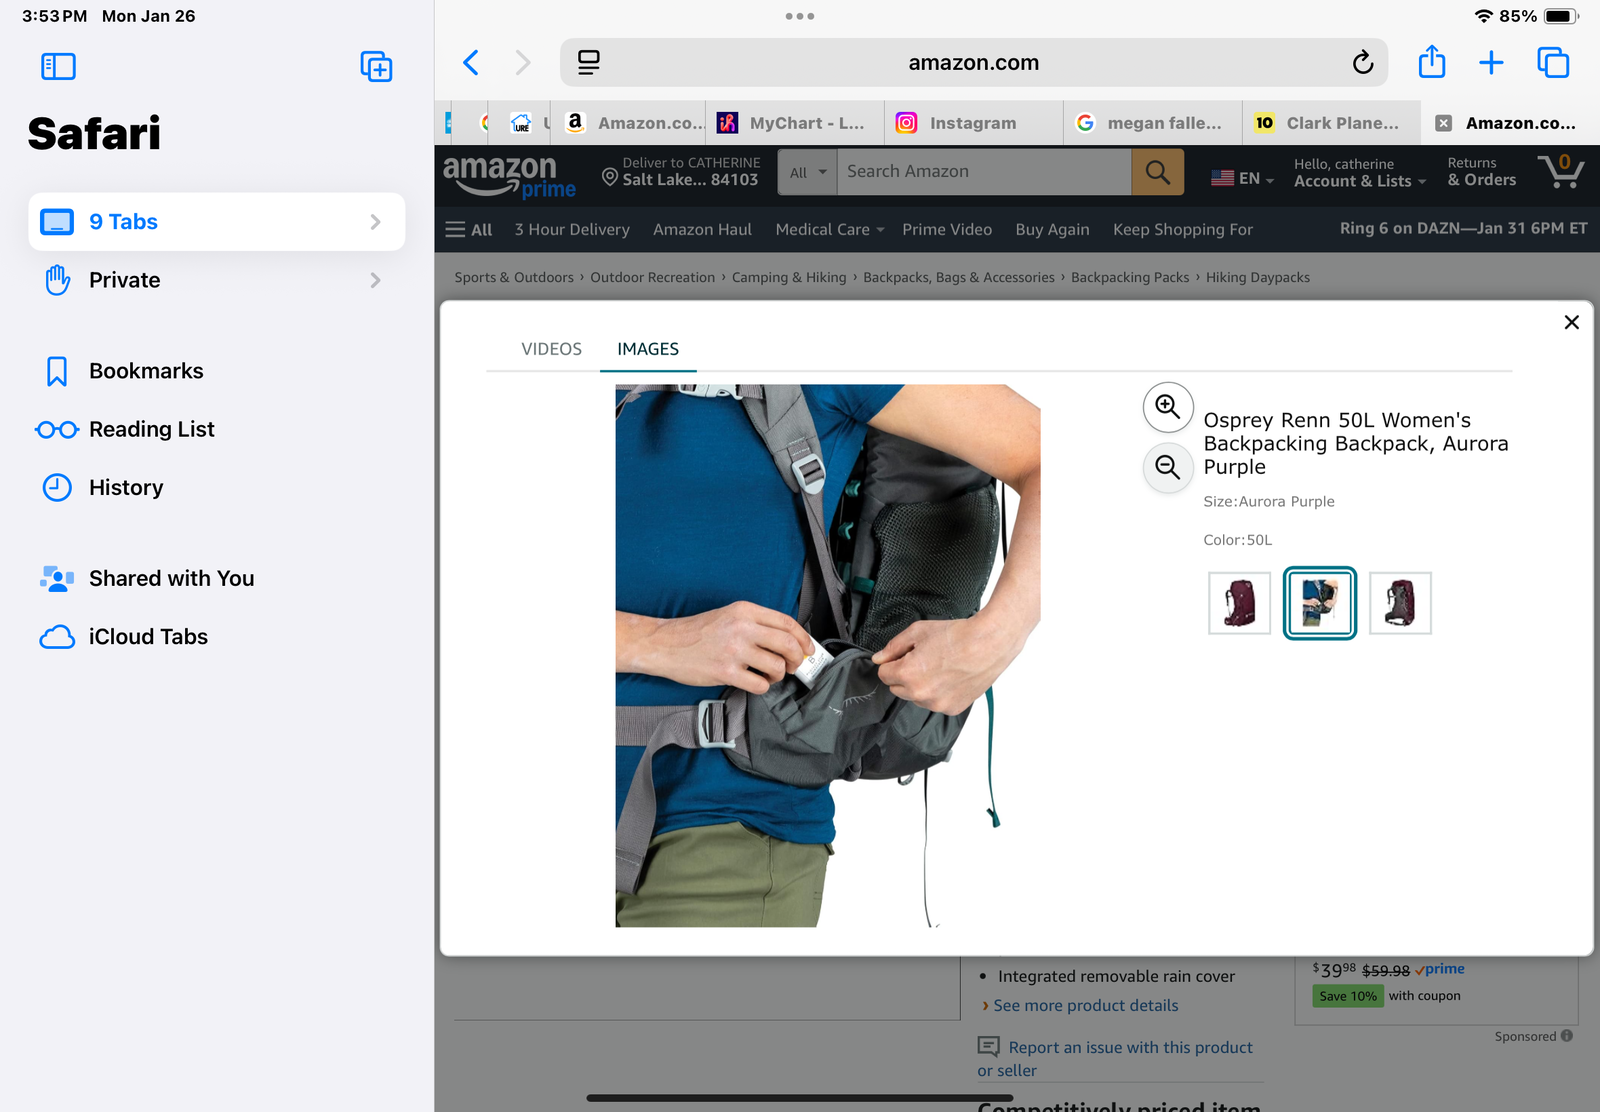Reload the amazon.com page

1362,63
